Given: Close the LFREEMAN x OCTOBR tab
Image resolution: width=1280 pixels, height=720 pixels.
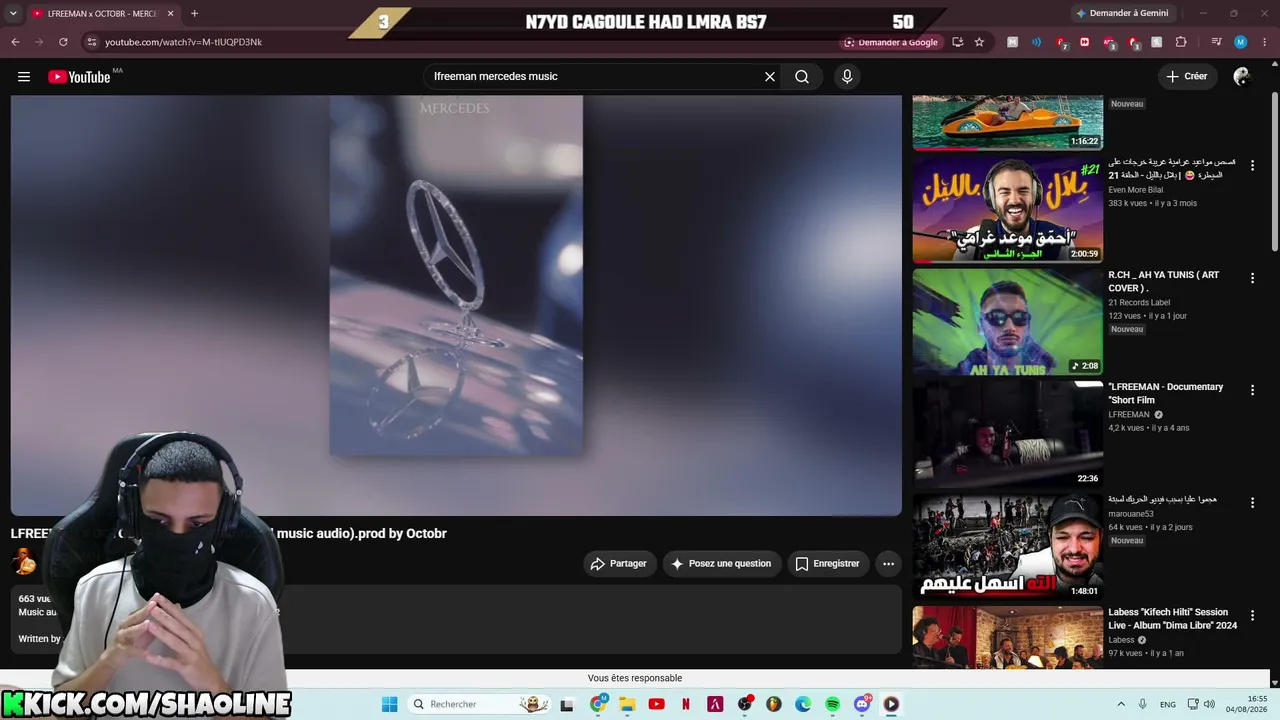Looking at the screenshot, I should coord(171,14).
